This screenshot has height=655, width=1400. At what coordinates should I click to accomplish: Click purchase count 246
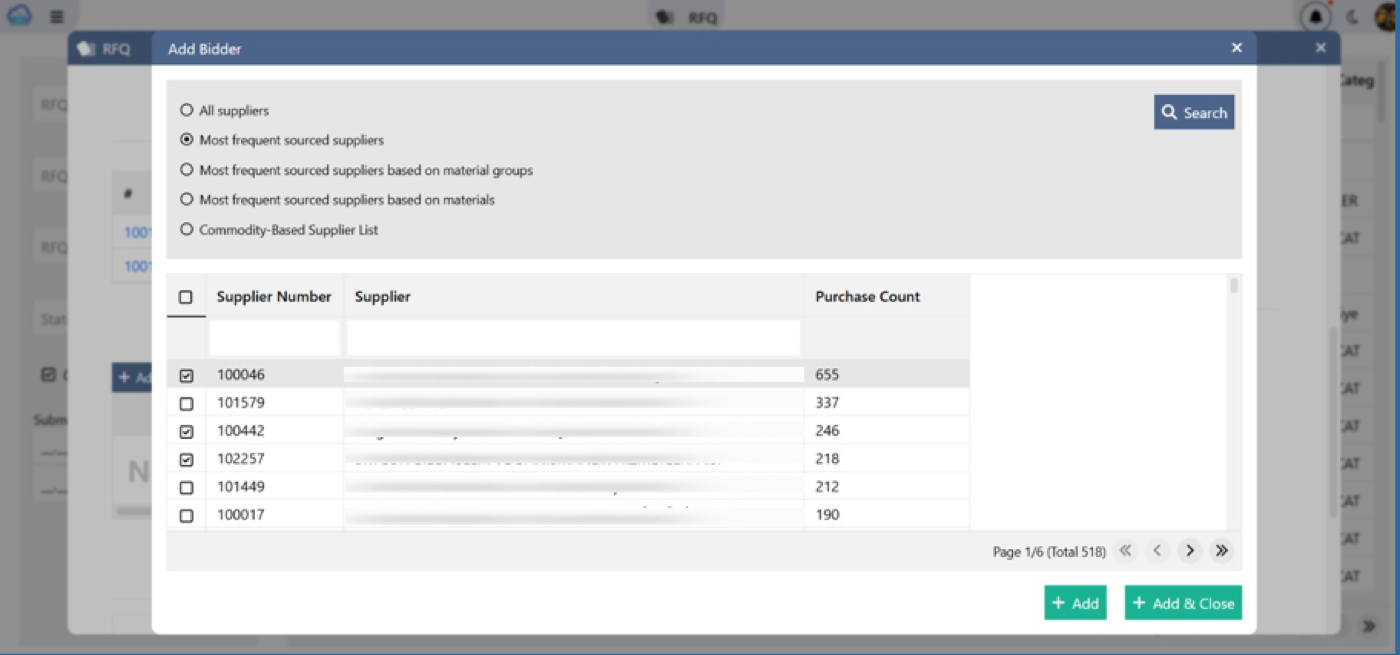click(827, 431)
